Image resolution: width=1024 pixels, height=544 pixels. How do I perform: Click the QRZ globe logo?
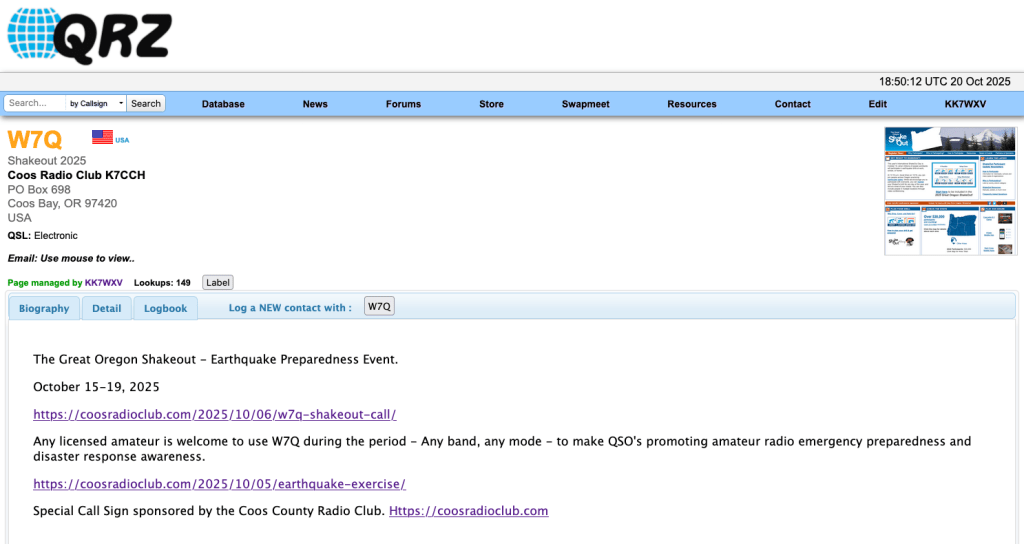tap(90, 35)
